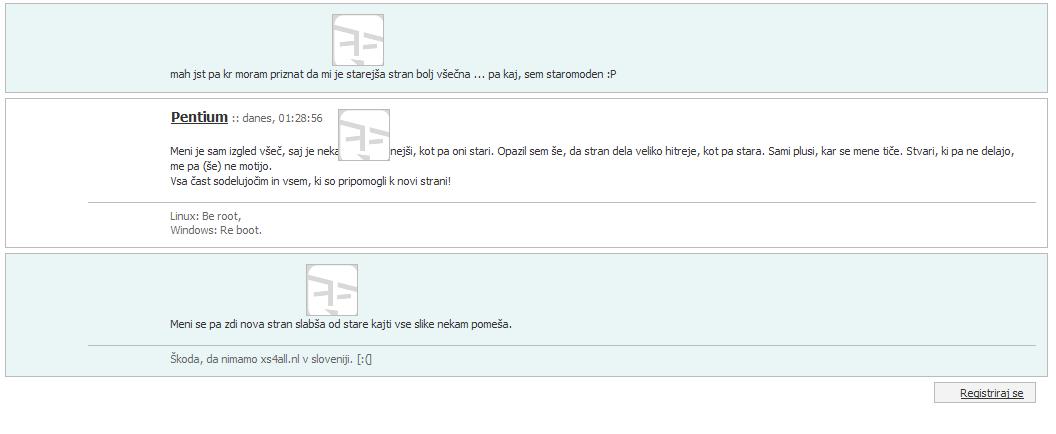The image size is (1056, 434).
Task: Click the signature line 'Windows: Re boot.'
Action: point(216,230)
